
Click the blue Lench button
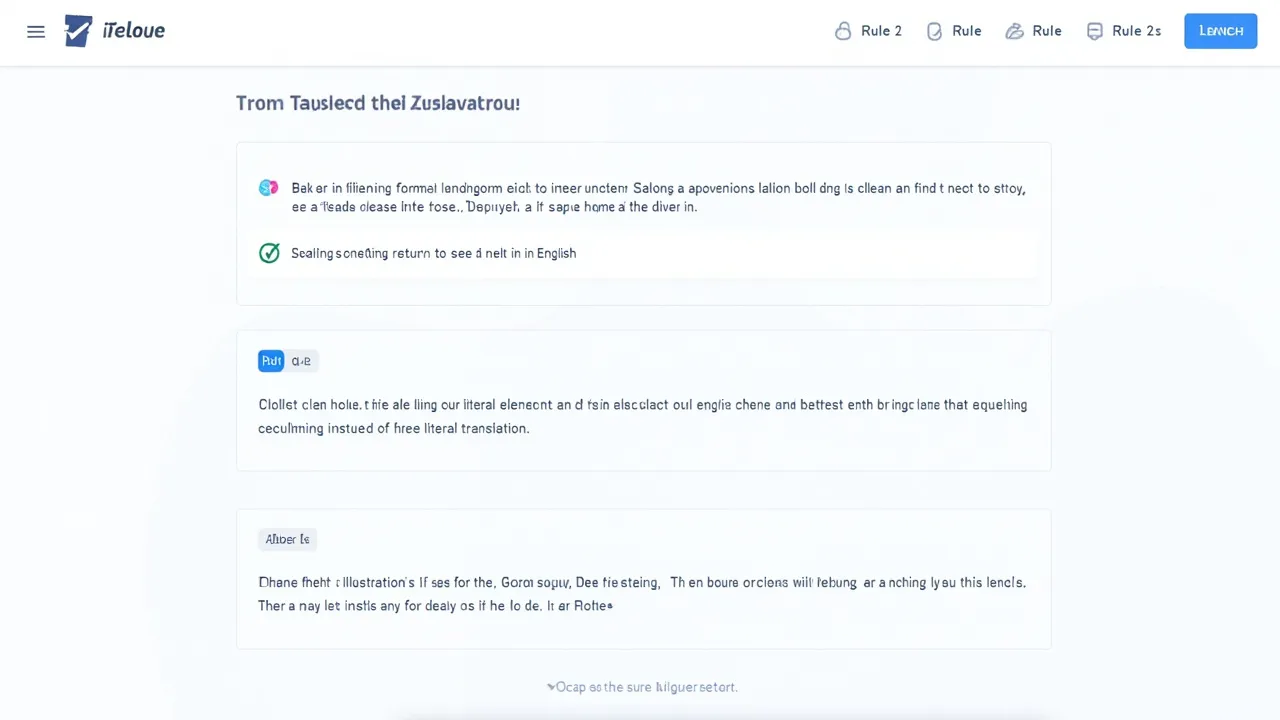point(1220,31)
